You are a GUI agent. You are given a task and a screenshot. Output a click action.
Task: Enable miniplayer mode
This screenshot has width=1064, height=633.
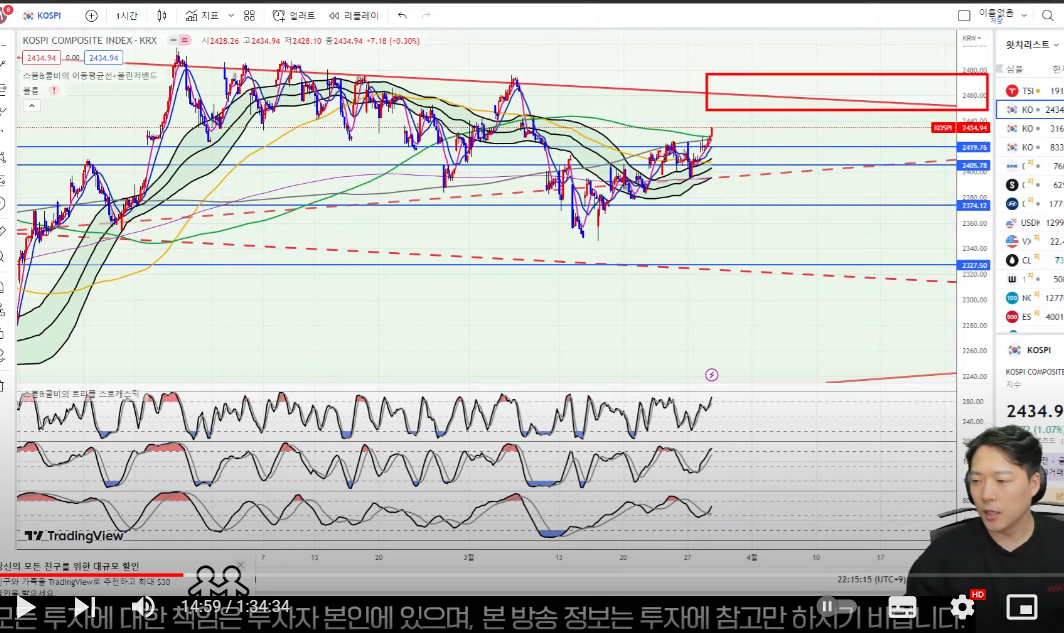(x=1022, y=607)
